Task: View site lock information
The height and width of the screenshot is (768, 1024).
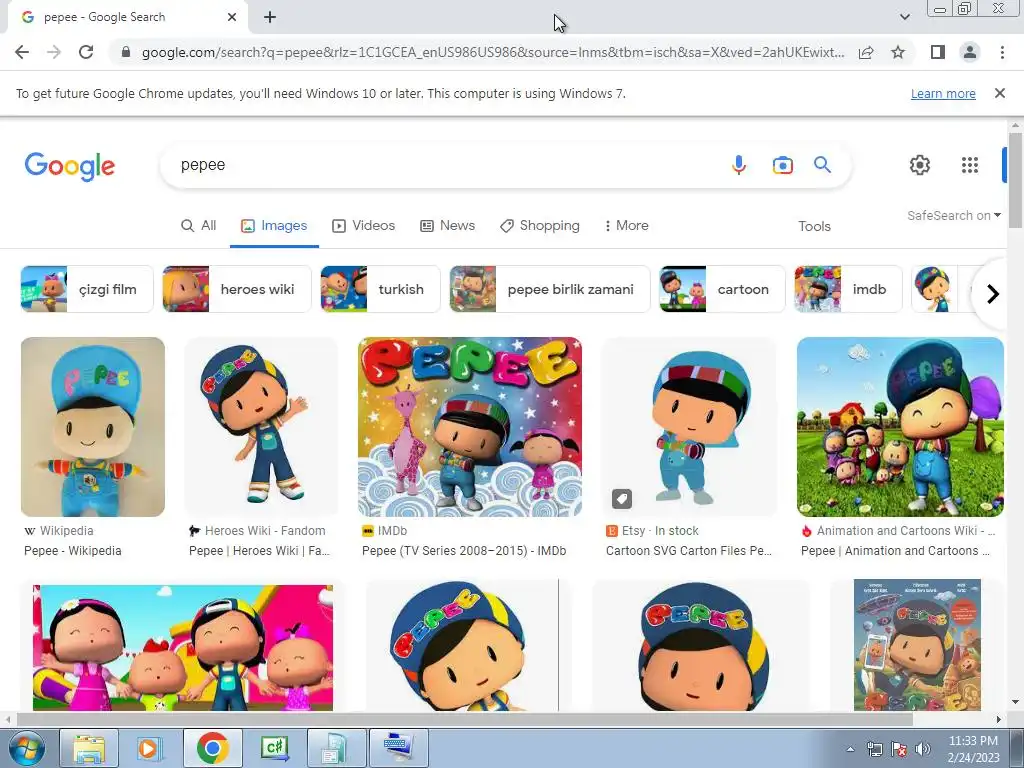Action: pyautogui.click(x=126, y=52)
